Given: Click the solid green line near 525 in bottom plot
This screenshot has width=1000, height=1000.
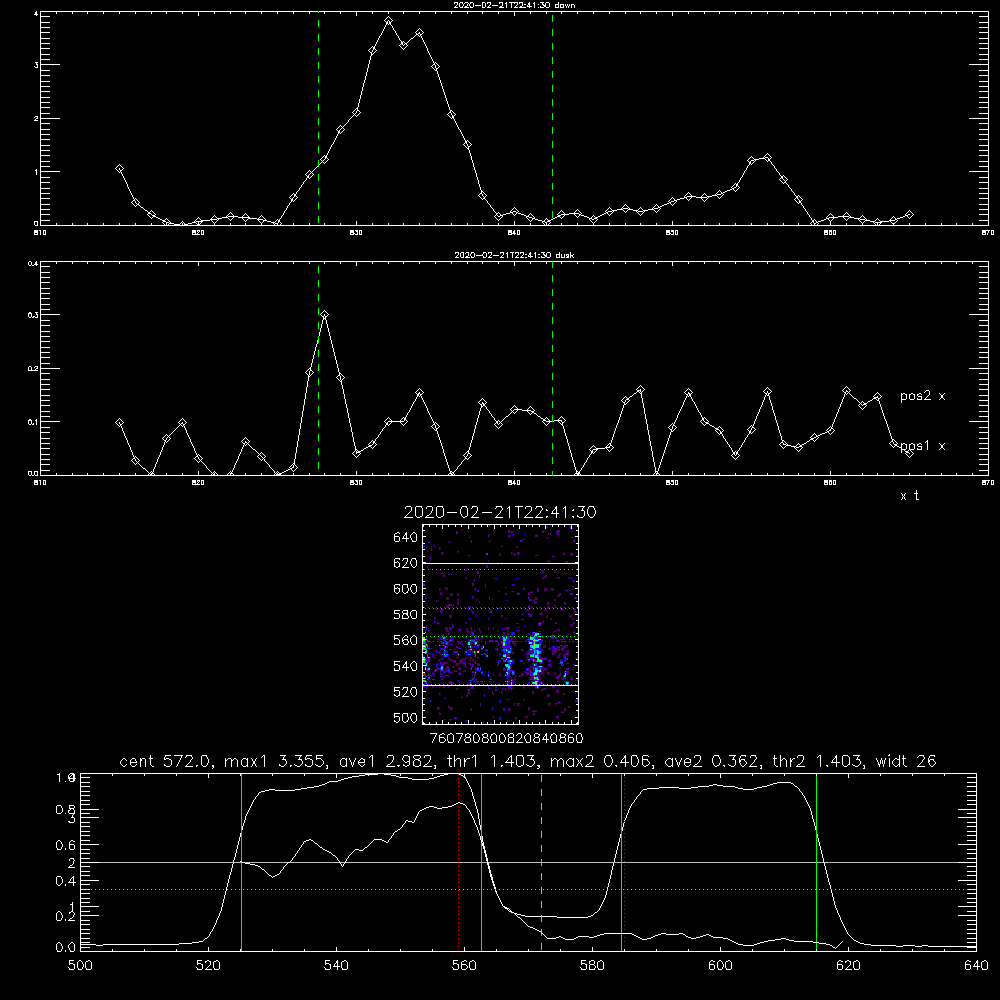Looking at the screenshot, I should (x=241, y=862).
